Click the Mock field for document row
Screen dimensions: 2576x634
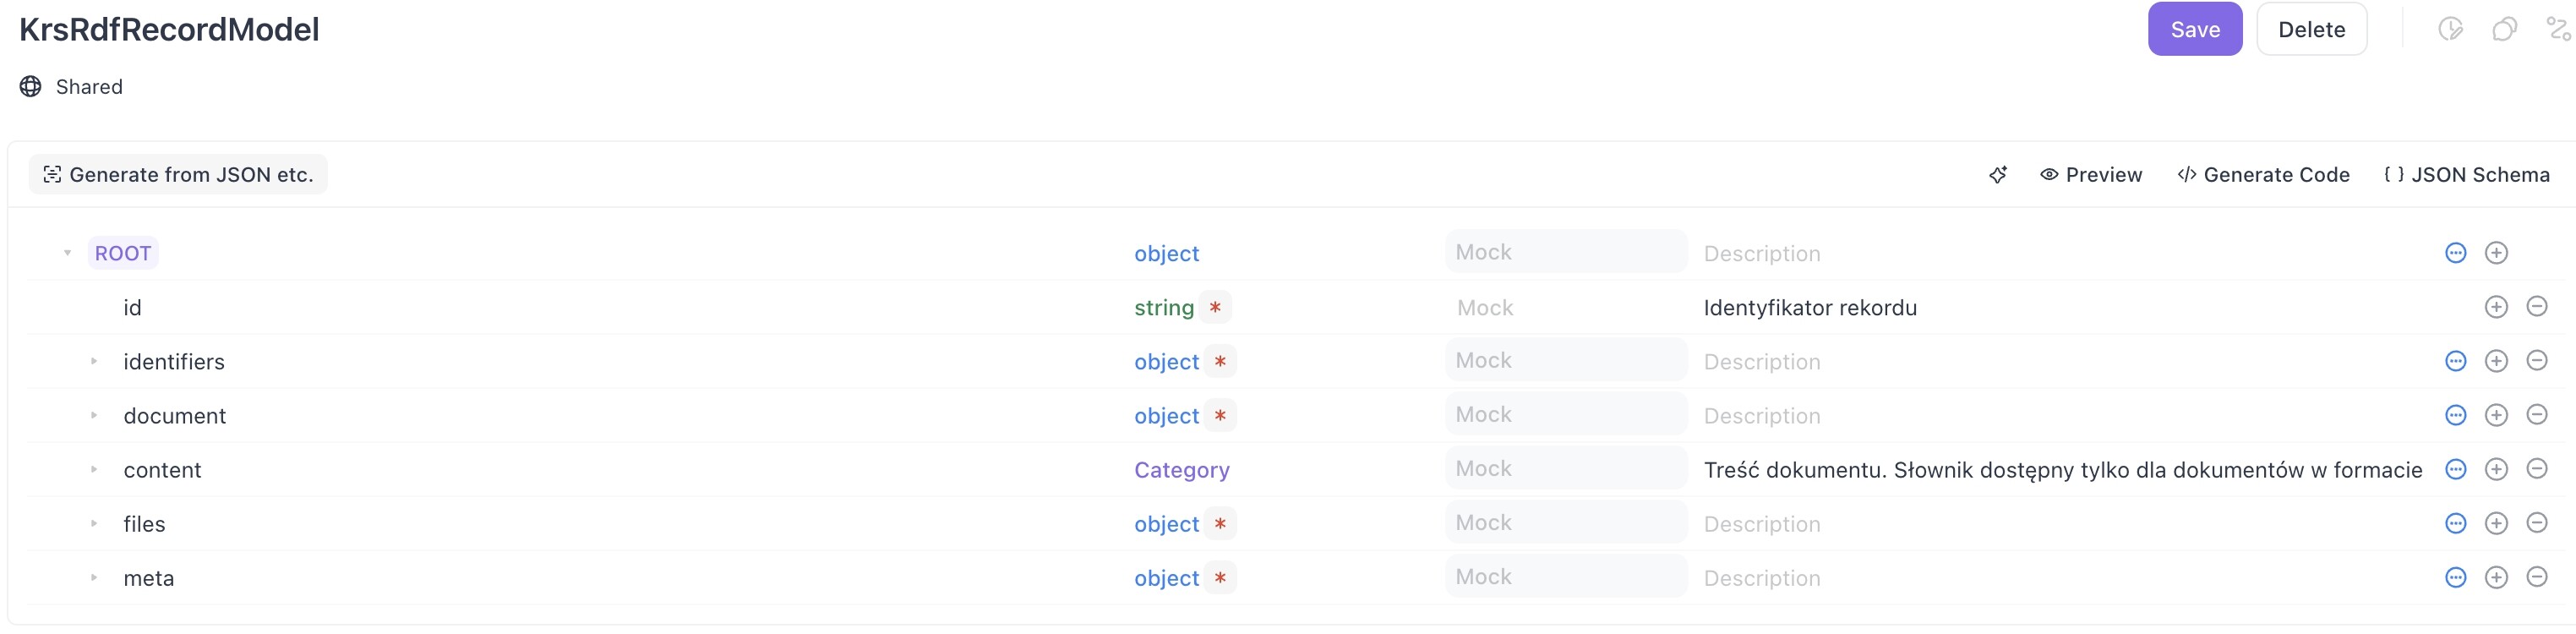coord(1565,415)
